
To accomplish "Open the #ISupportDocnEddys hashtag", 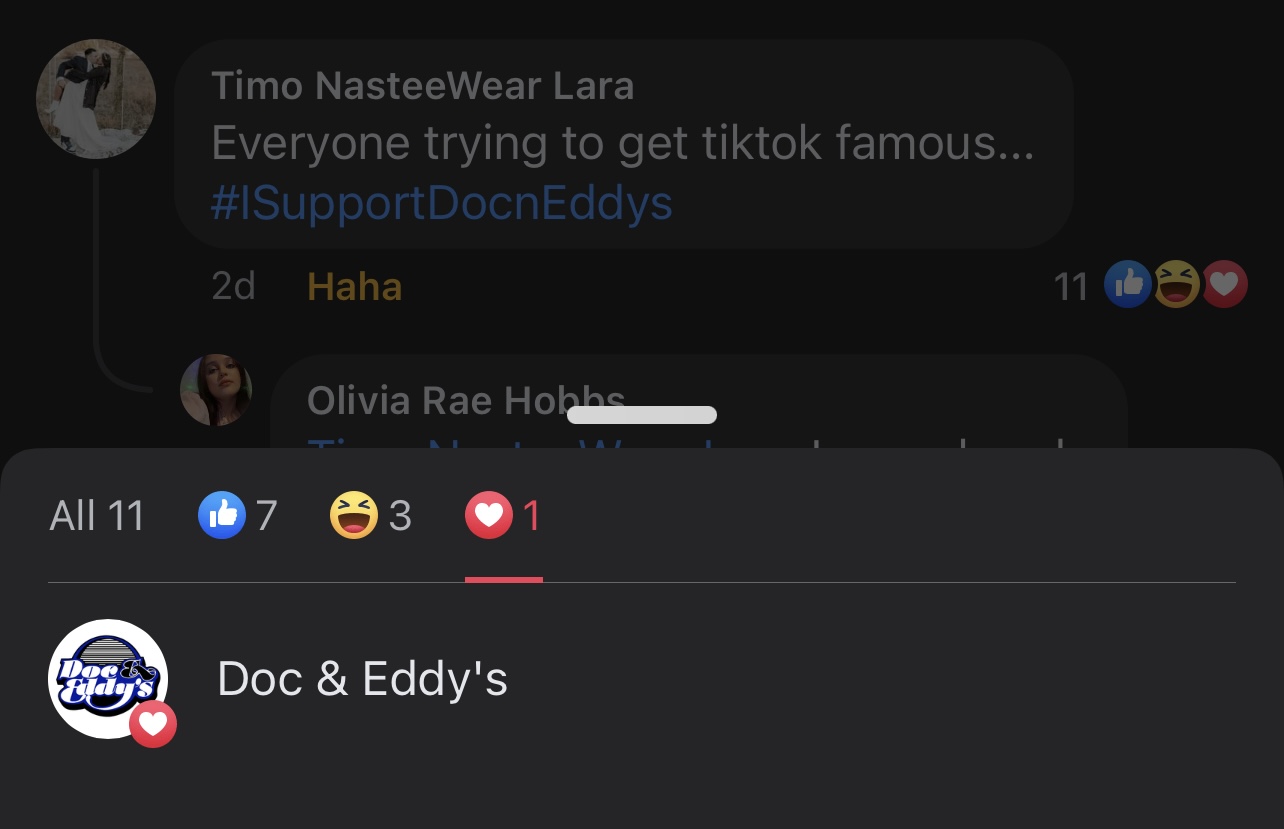I will (441, 204).
